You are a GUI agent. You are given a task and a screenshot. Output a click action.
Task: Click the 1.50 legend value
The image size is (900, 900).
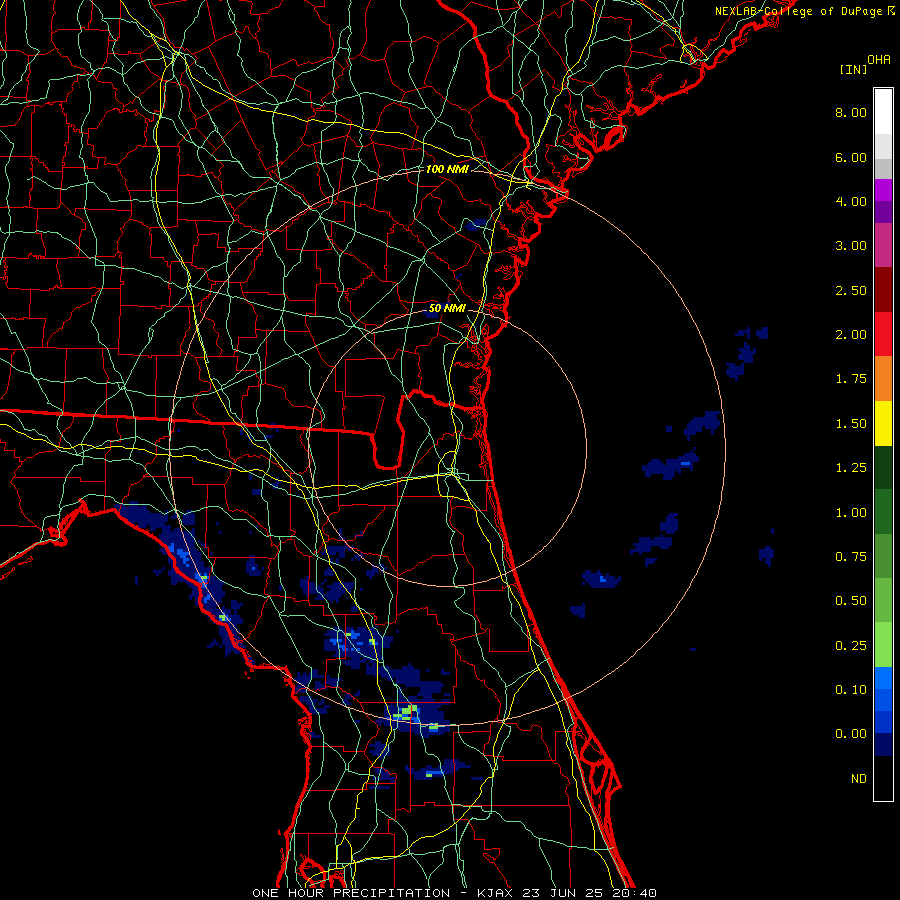pos(851,424)
